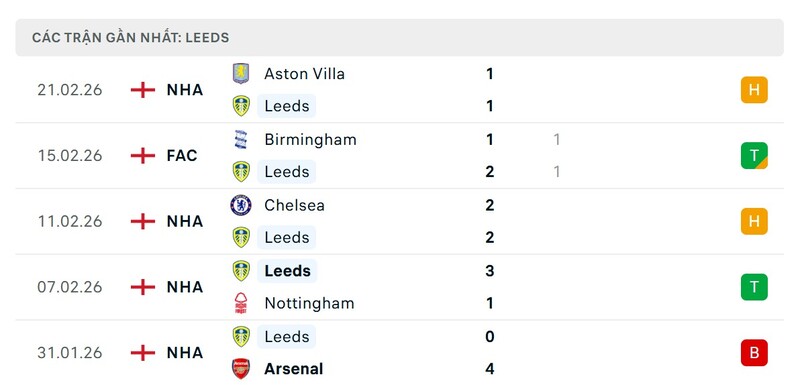Click Leeds crest in Aston Villa match
The image size is (800, 385).
coord(241,106)
